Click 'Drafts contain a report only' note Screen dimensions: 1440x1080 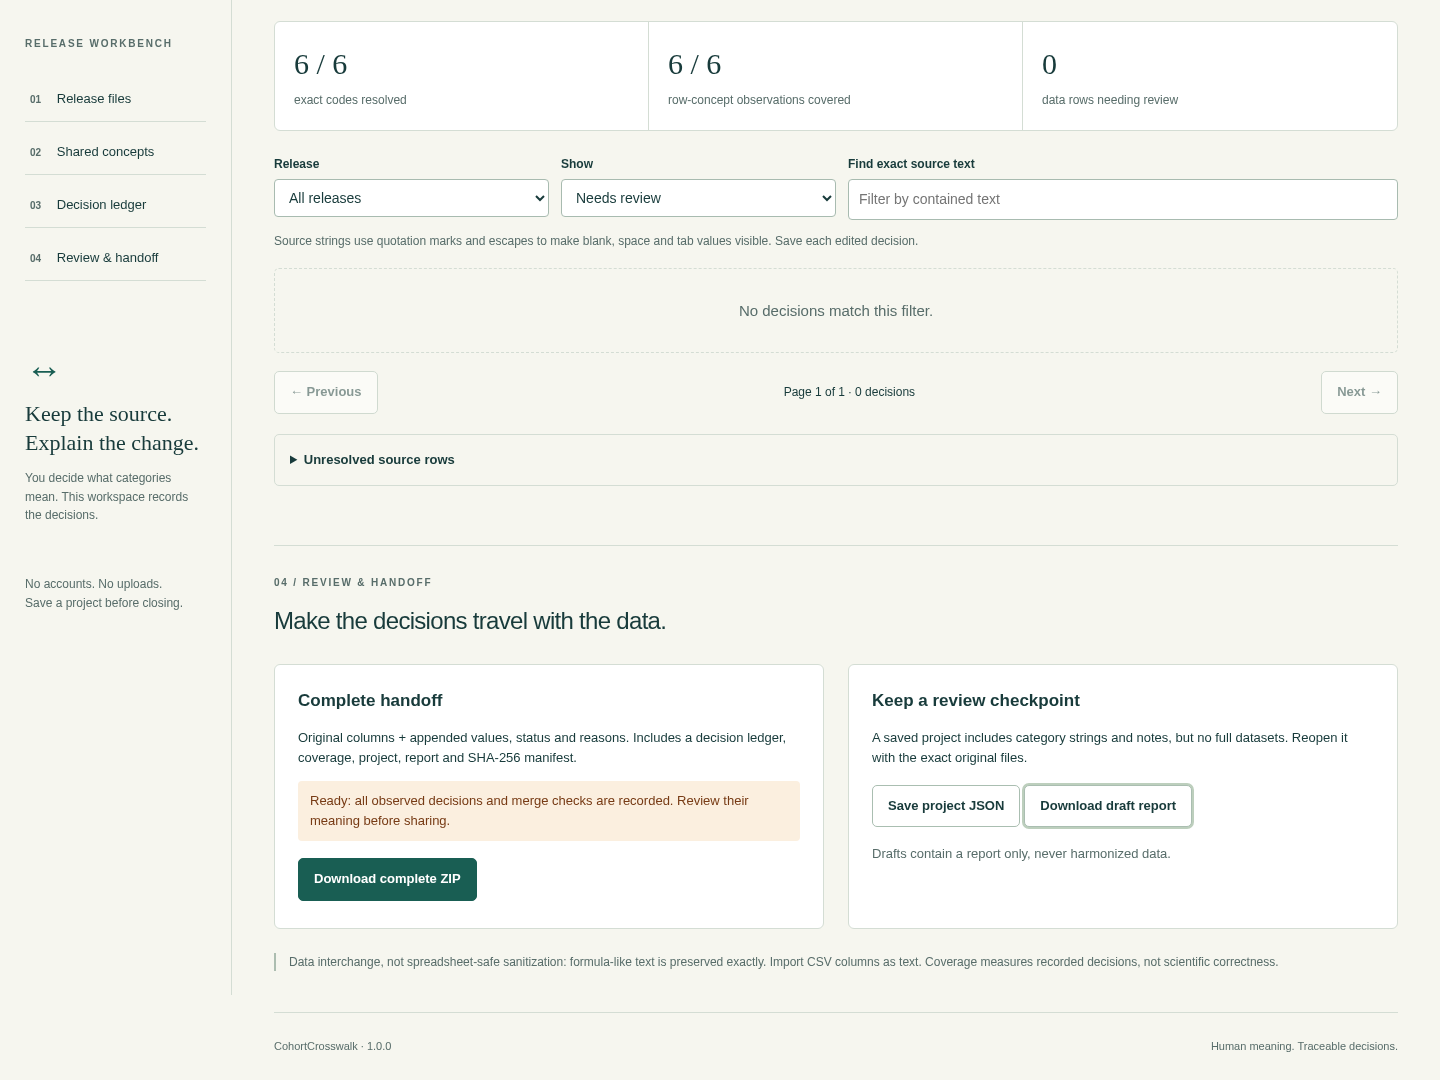pos(1021,854)
